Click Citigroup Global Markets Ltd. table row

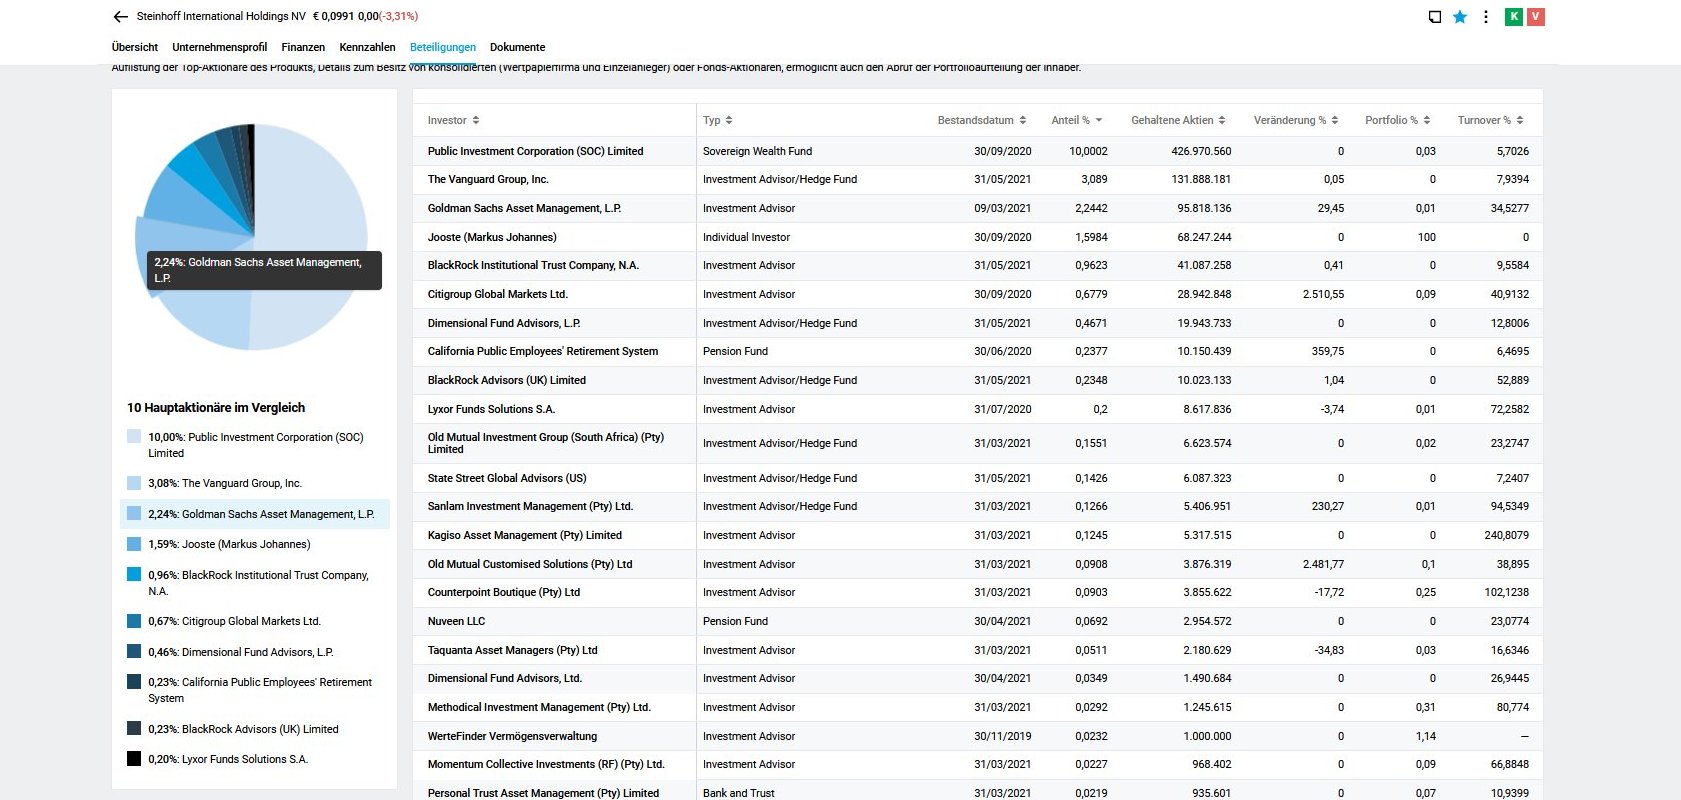tap(977, 294)
